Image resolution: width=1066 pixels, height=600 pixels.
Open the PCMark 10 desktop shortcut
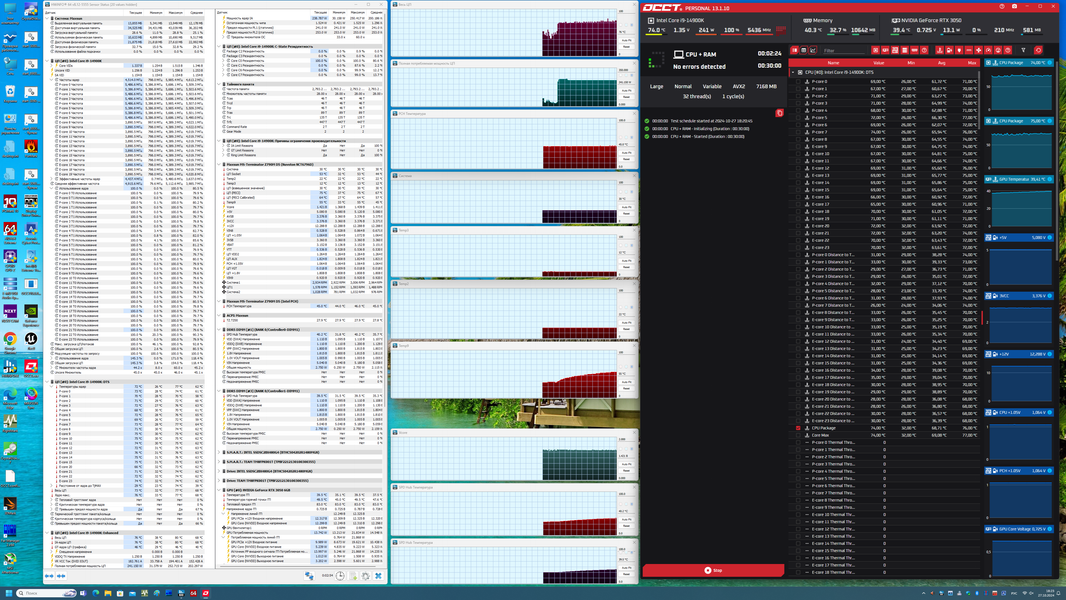pos(10,205)
